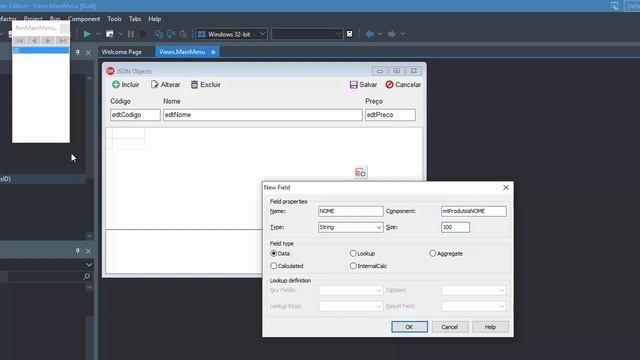Close the New Field dialog
Screen dimensions: 640x360
506,187
